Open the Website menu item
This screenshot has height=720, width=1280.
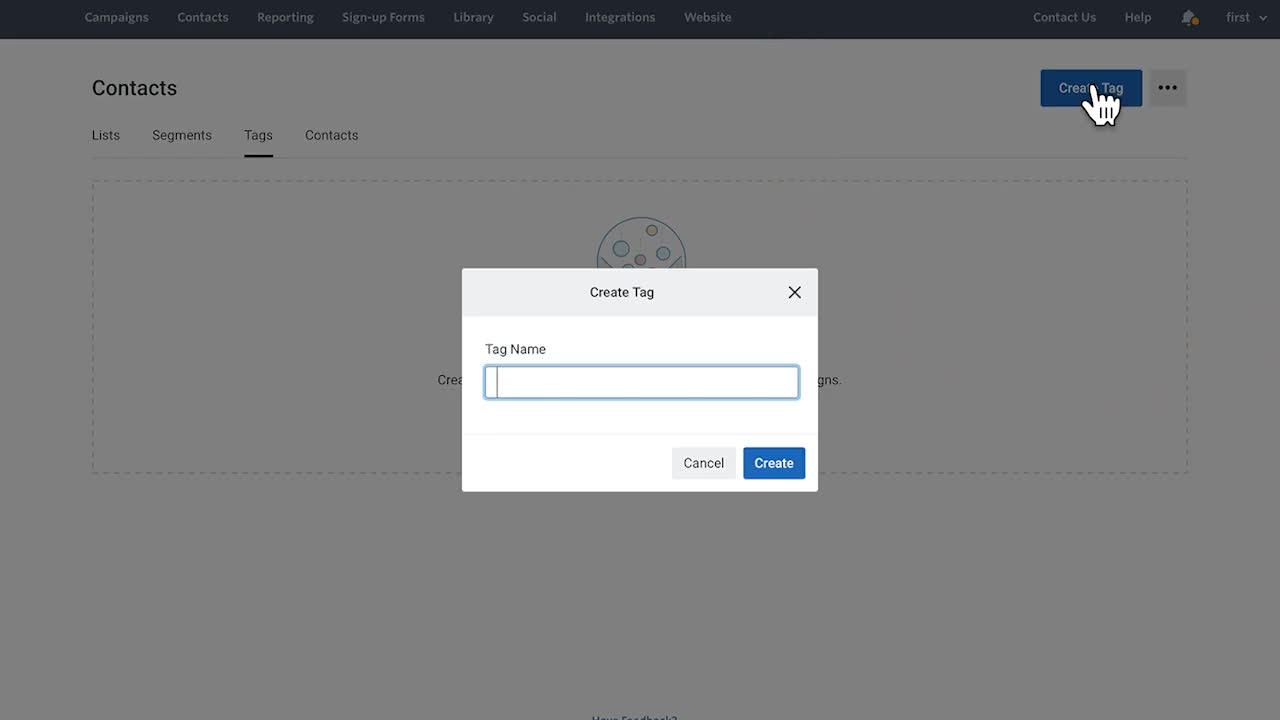[x=707, y=17]
